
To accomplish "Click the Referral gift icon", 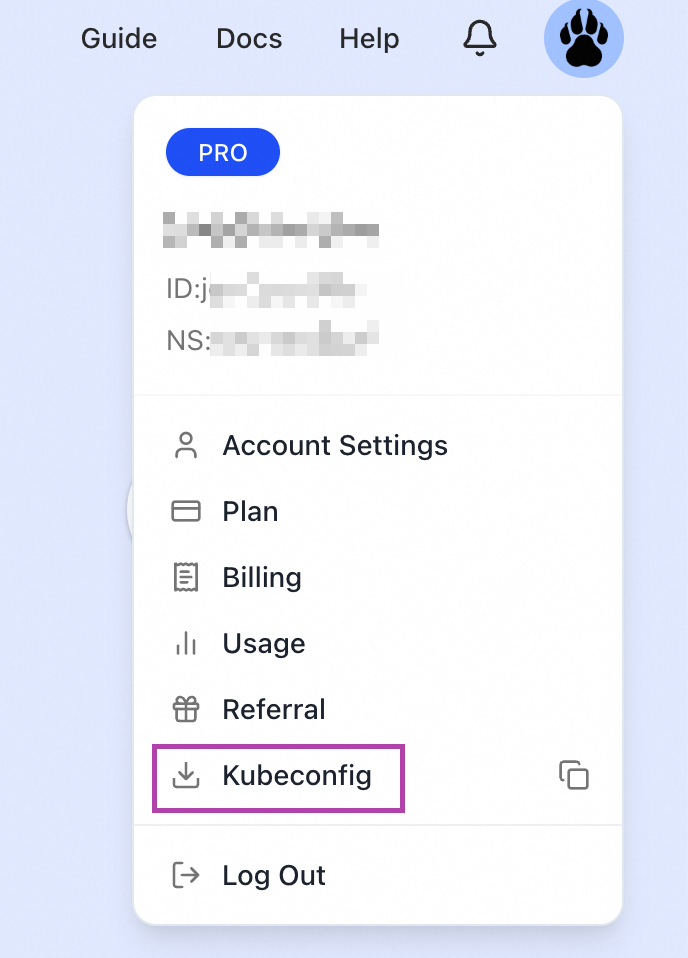I will click(186, 709).
